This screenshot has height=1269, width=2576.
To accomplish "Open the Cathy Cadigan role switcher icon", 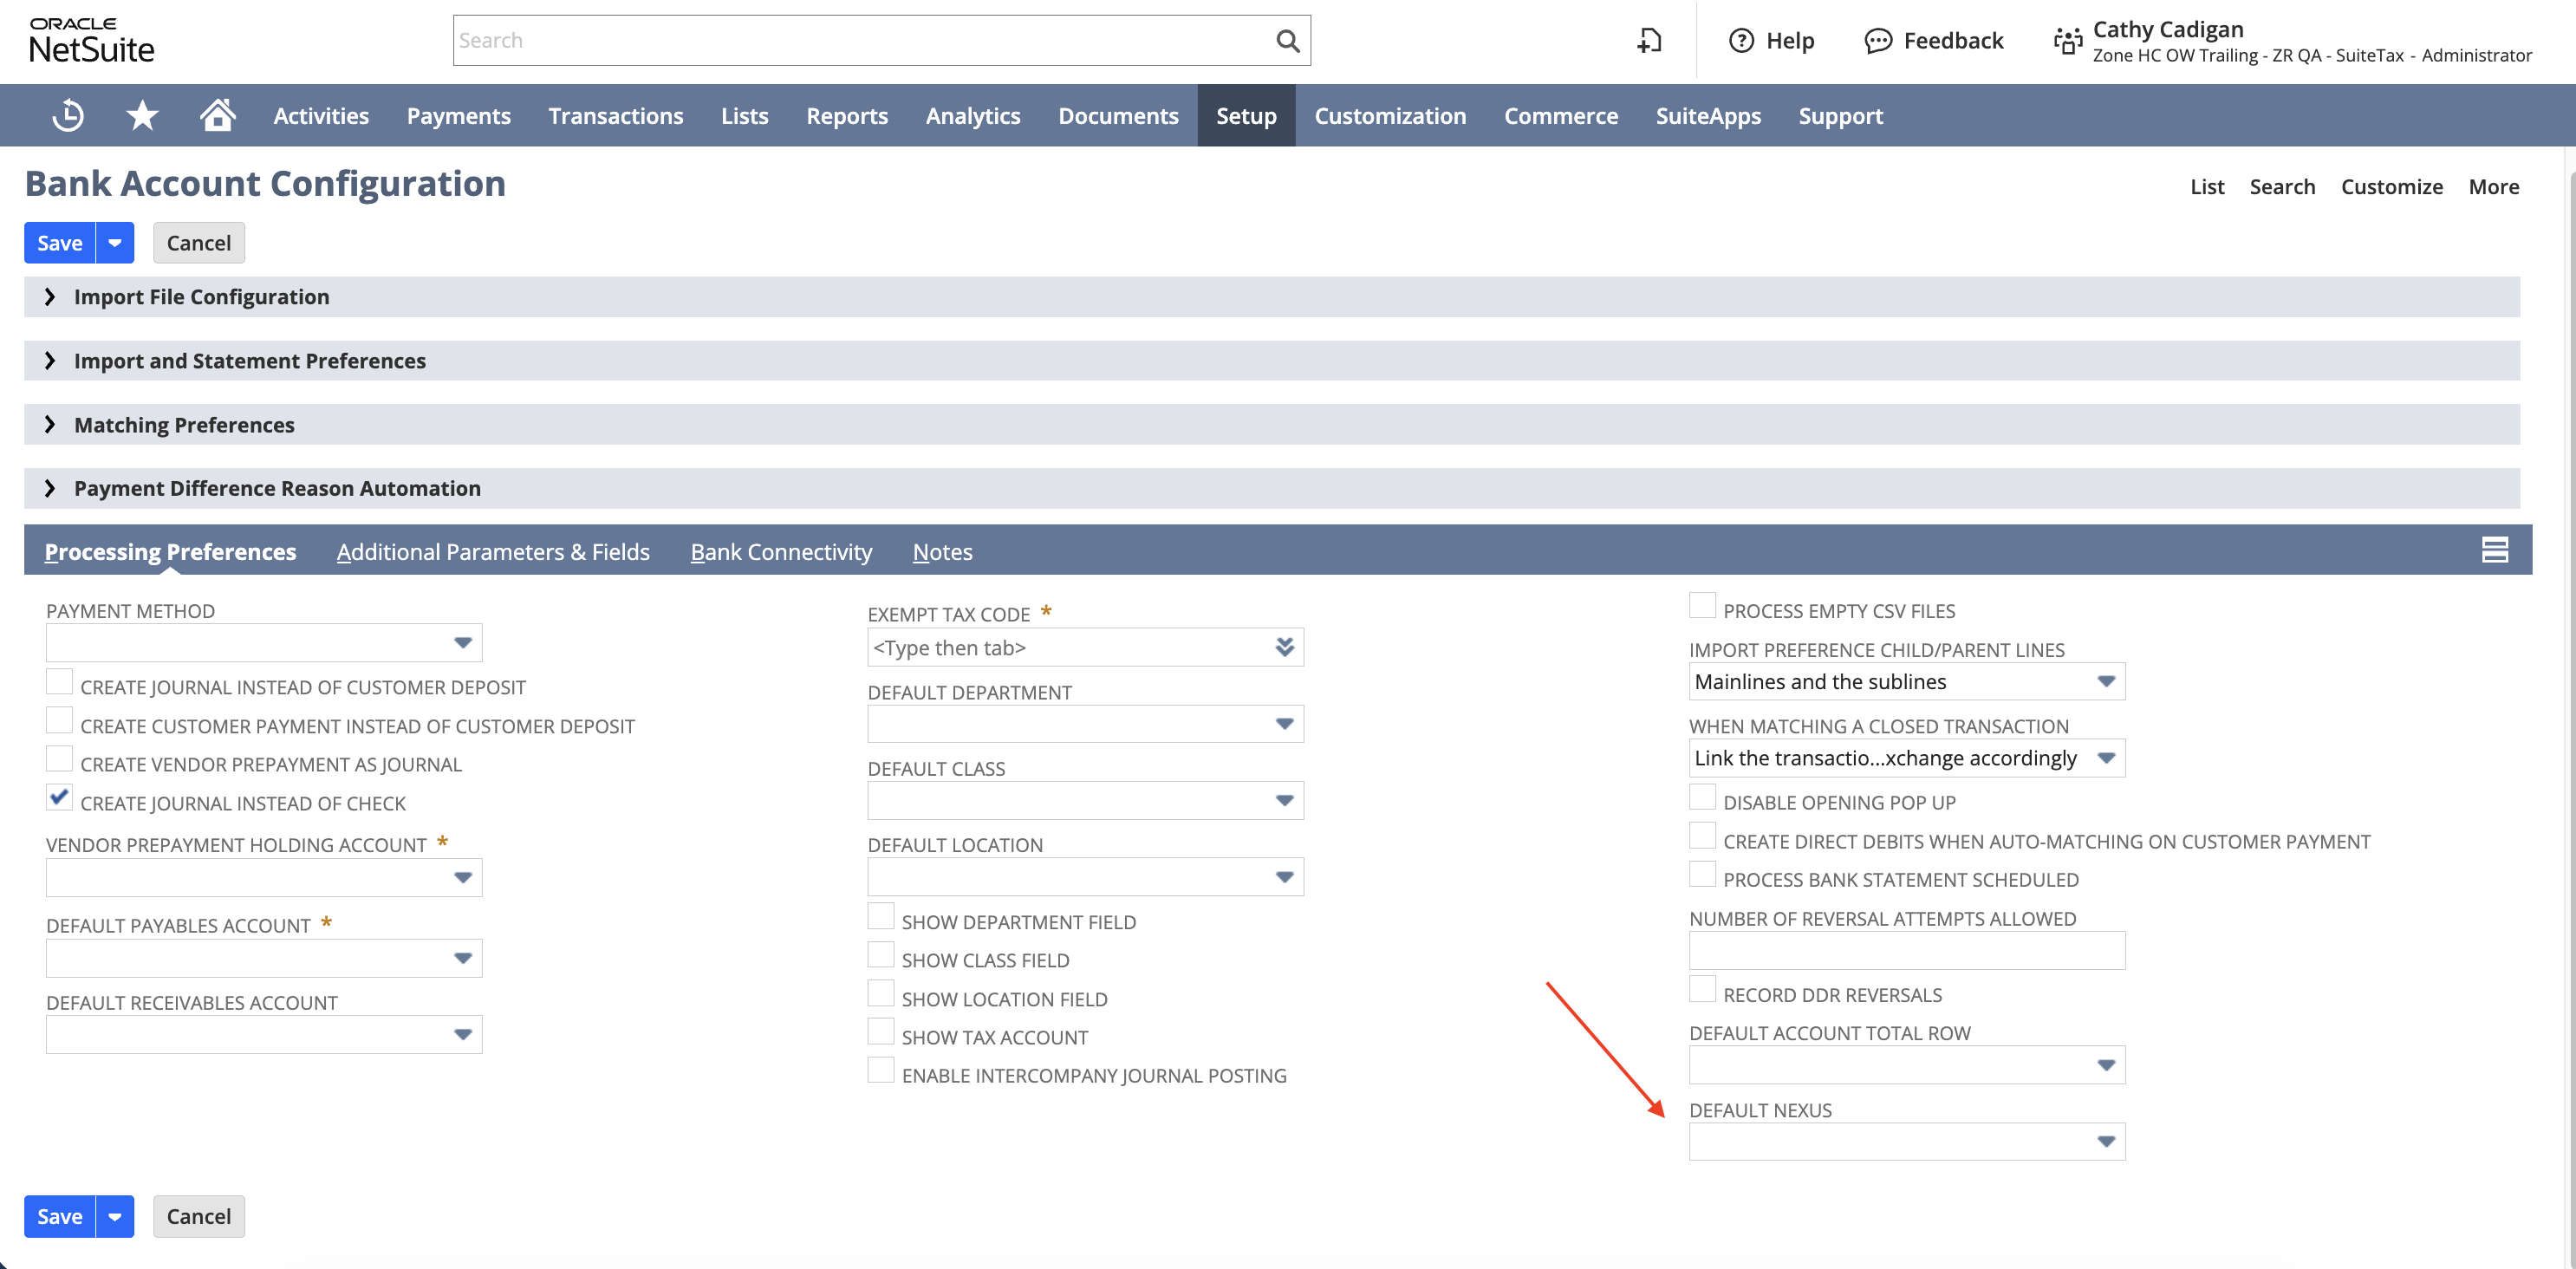I will tap(2067, 41).
